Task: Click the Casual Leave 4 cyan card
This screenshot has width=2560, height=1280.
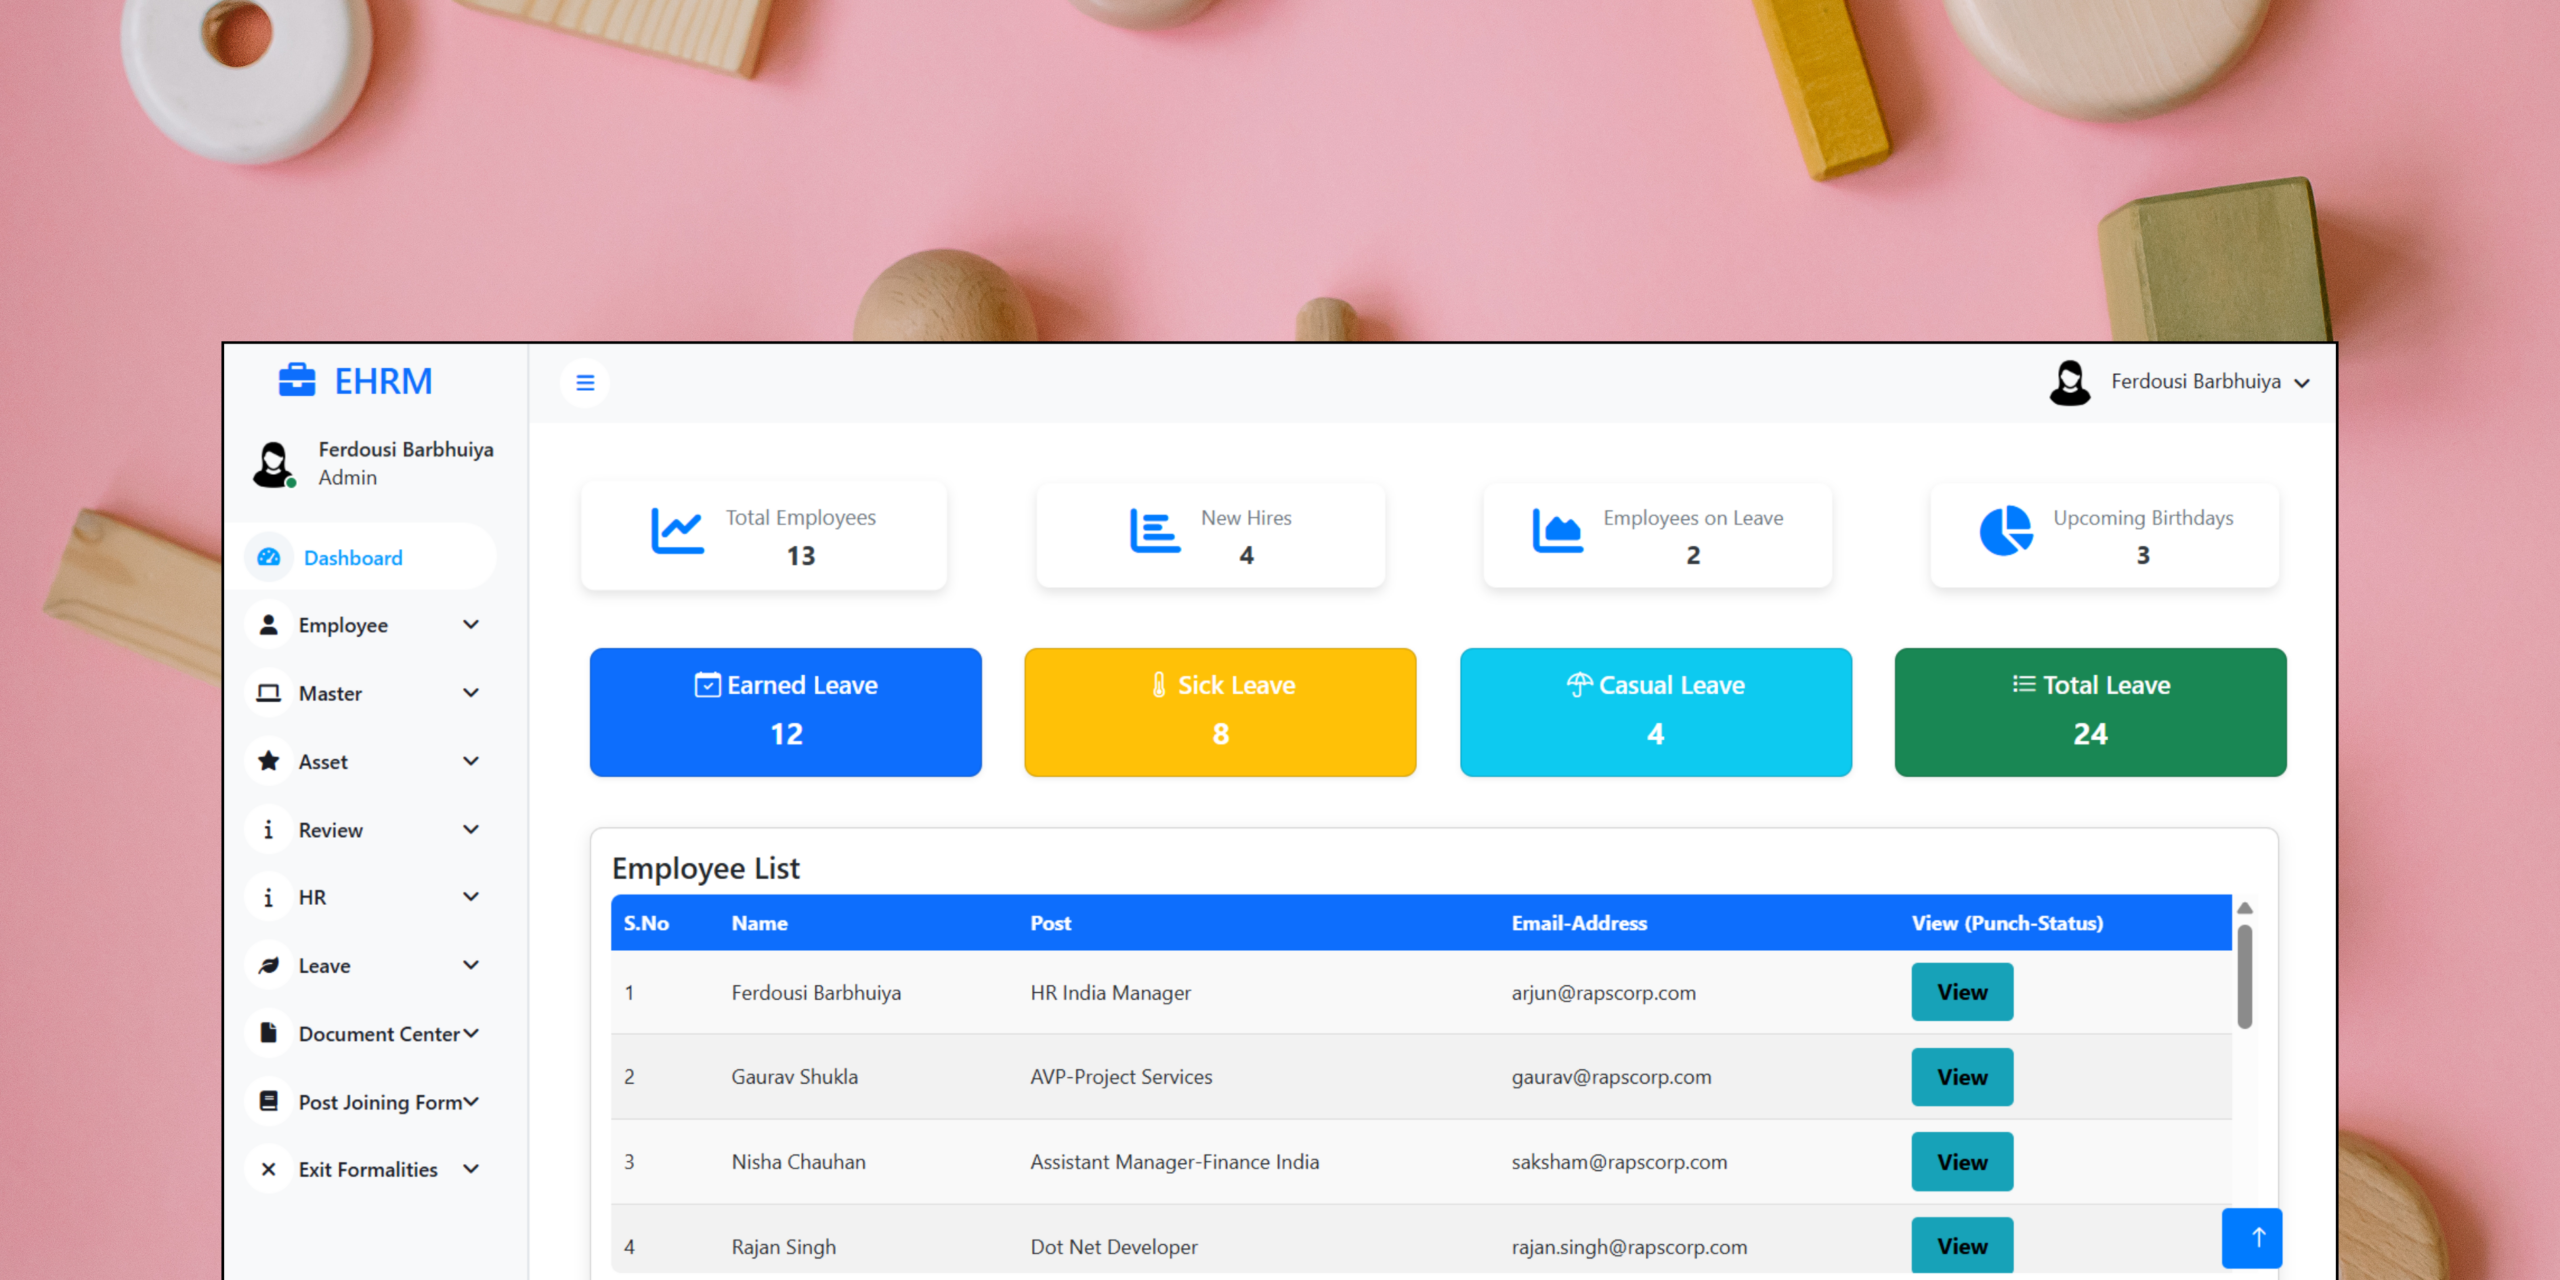Action: tap(1656, 712)
